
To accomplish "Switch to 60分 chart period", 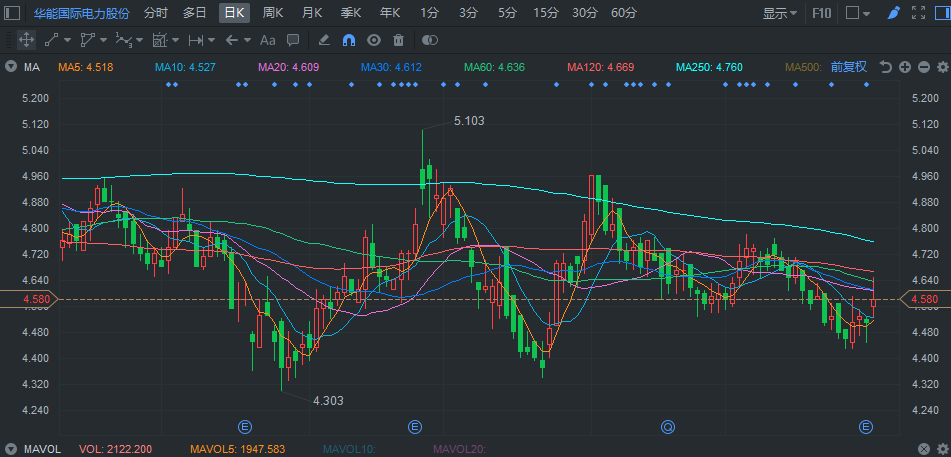I will [x=624, y=13].
